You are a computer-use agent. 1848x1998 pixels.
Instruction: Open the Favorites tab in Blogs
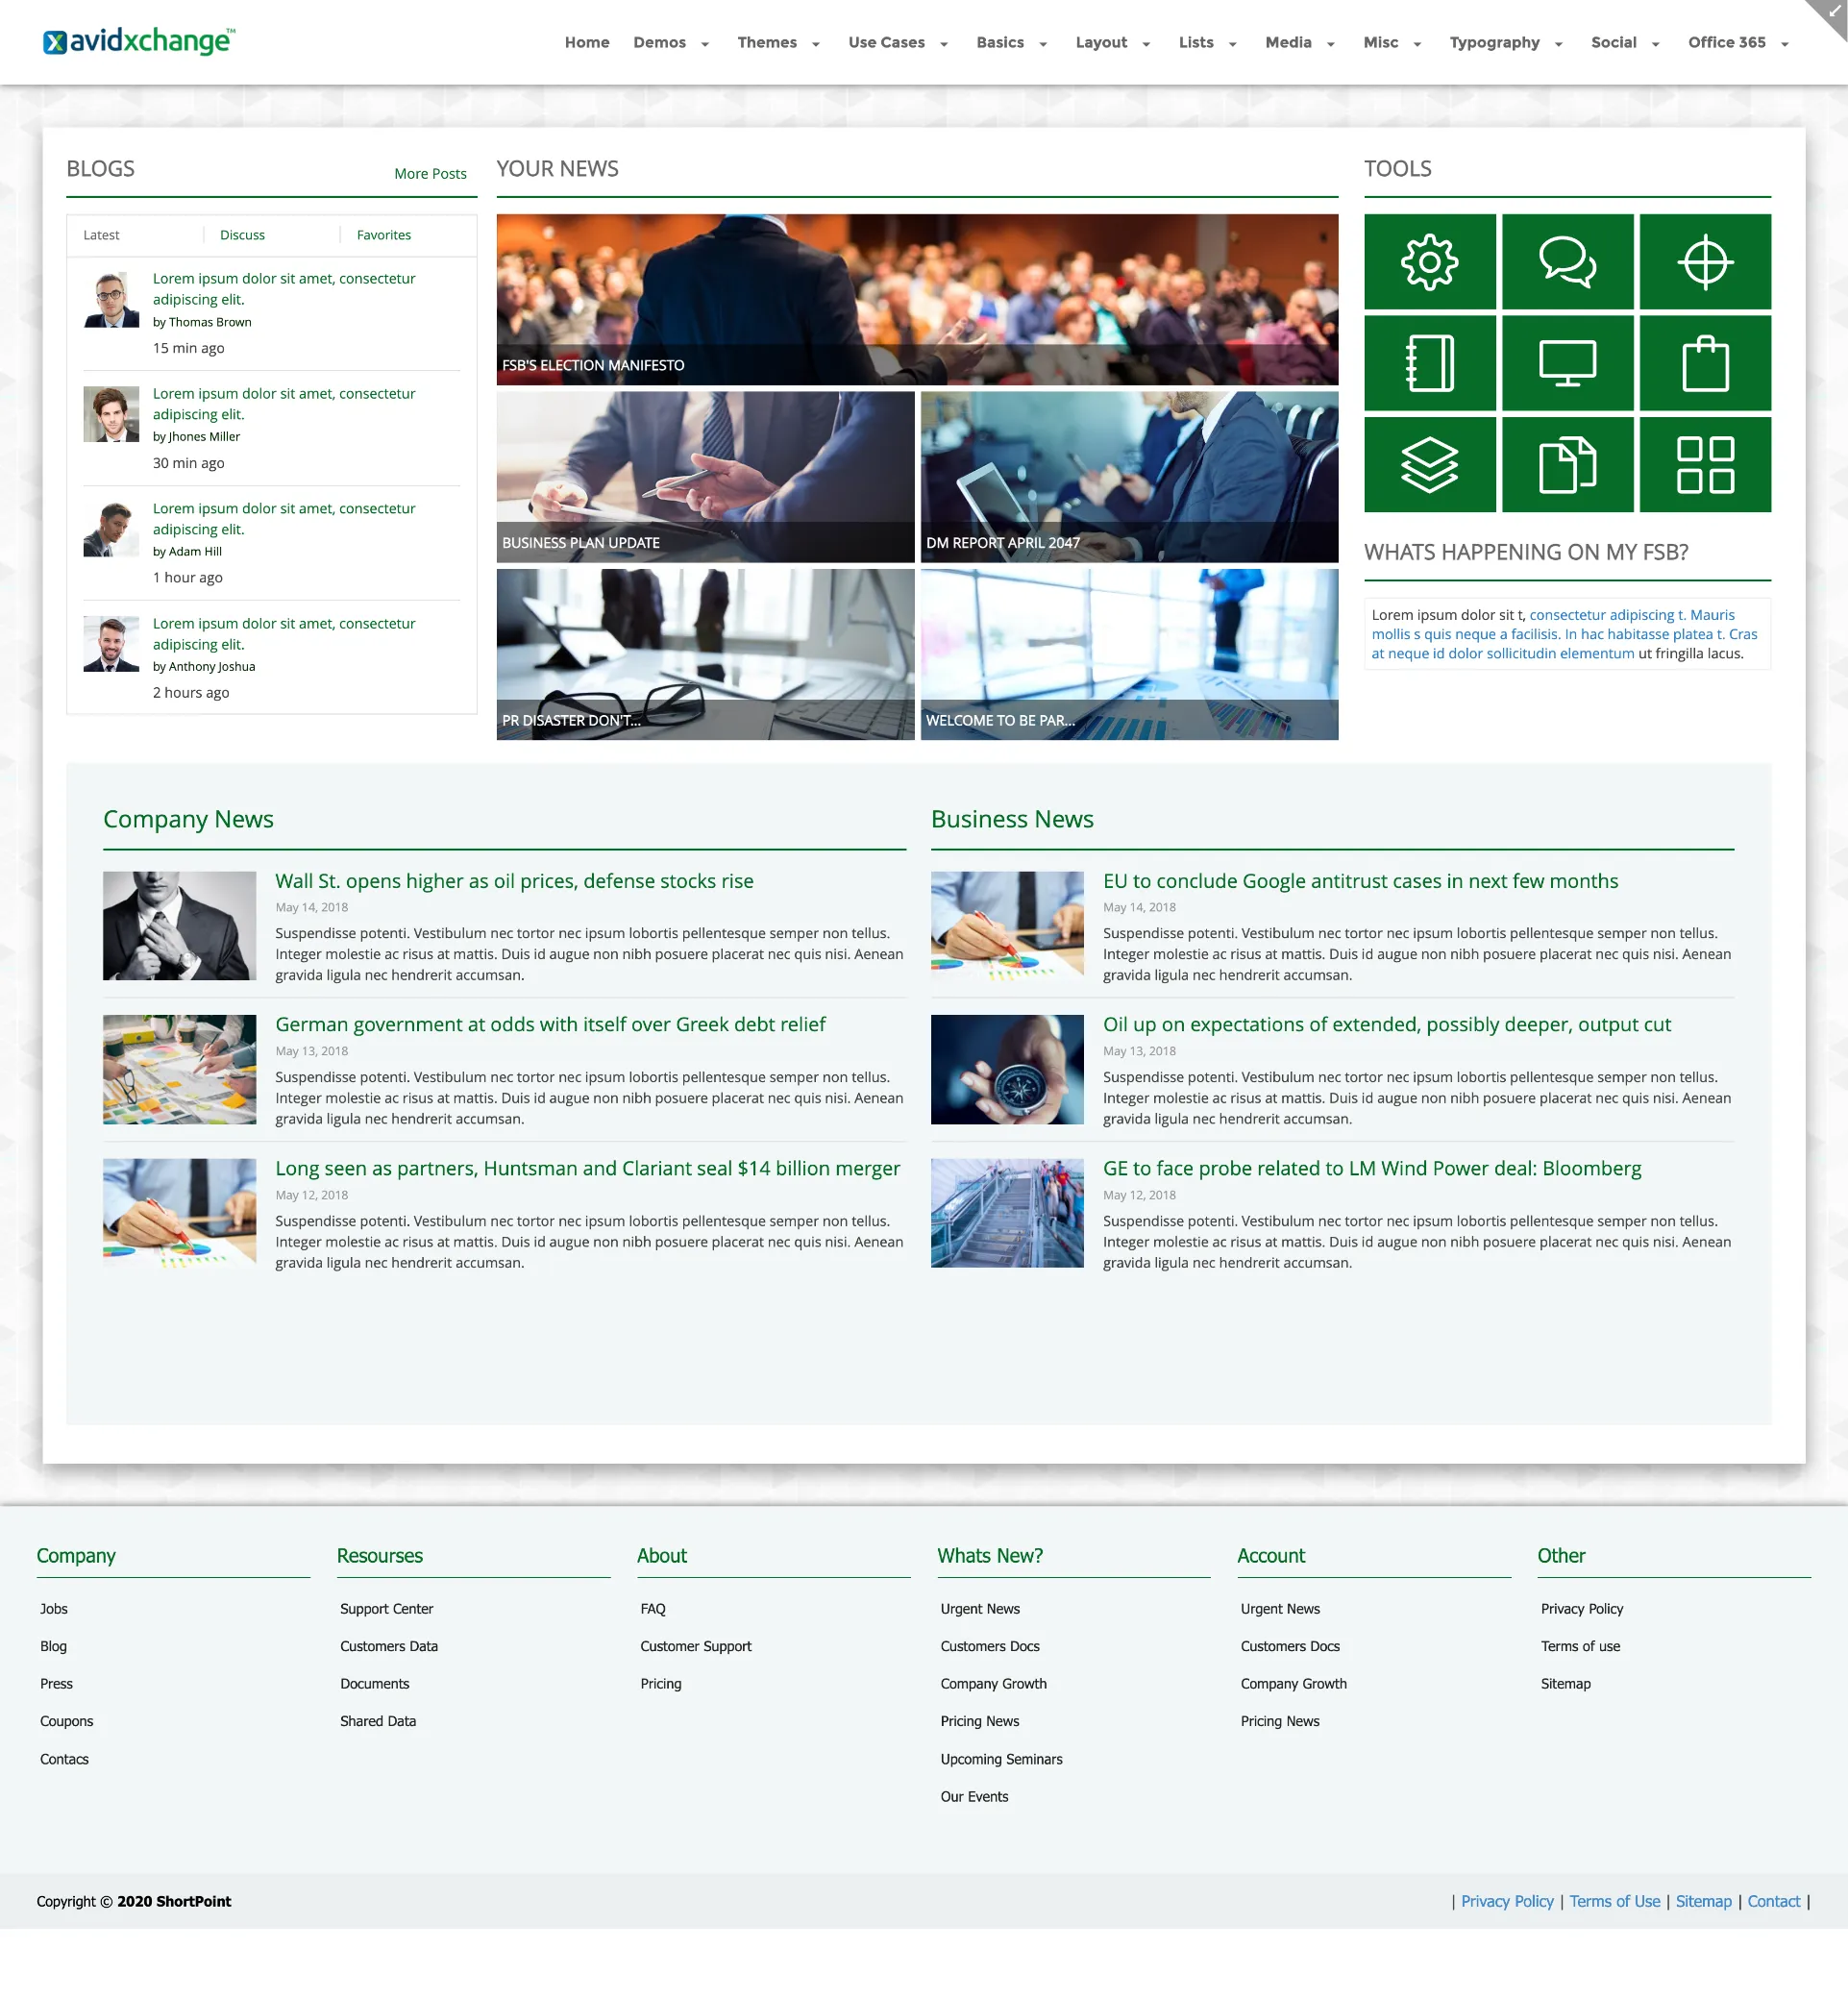[x=382, y=234]
